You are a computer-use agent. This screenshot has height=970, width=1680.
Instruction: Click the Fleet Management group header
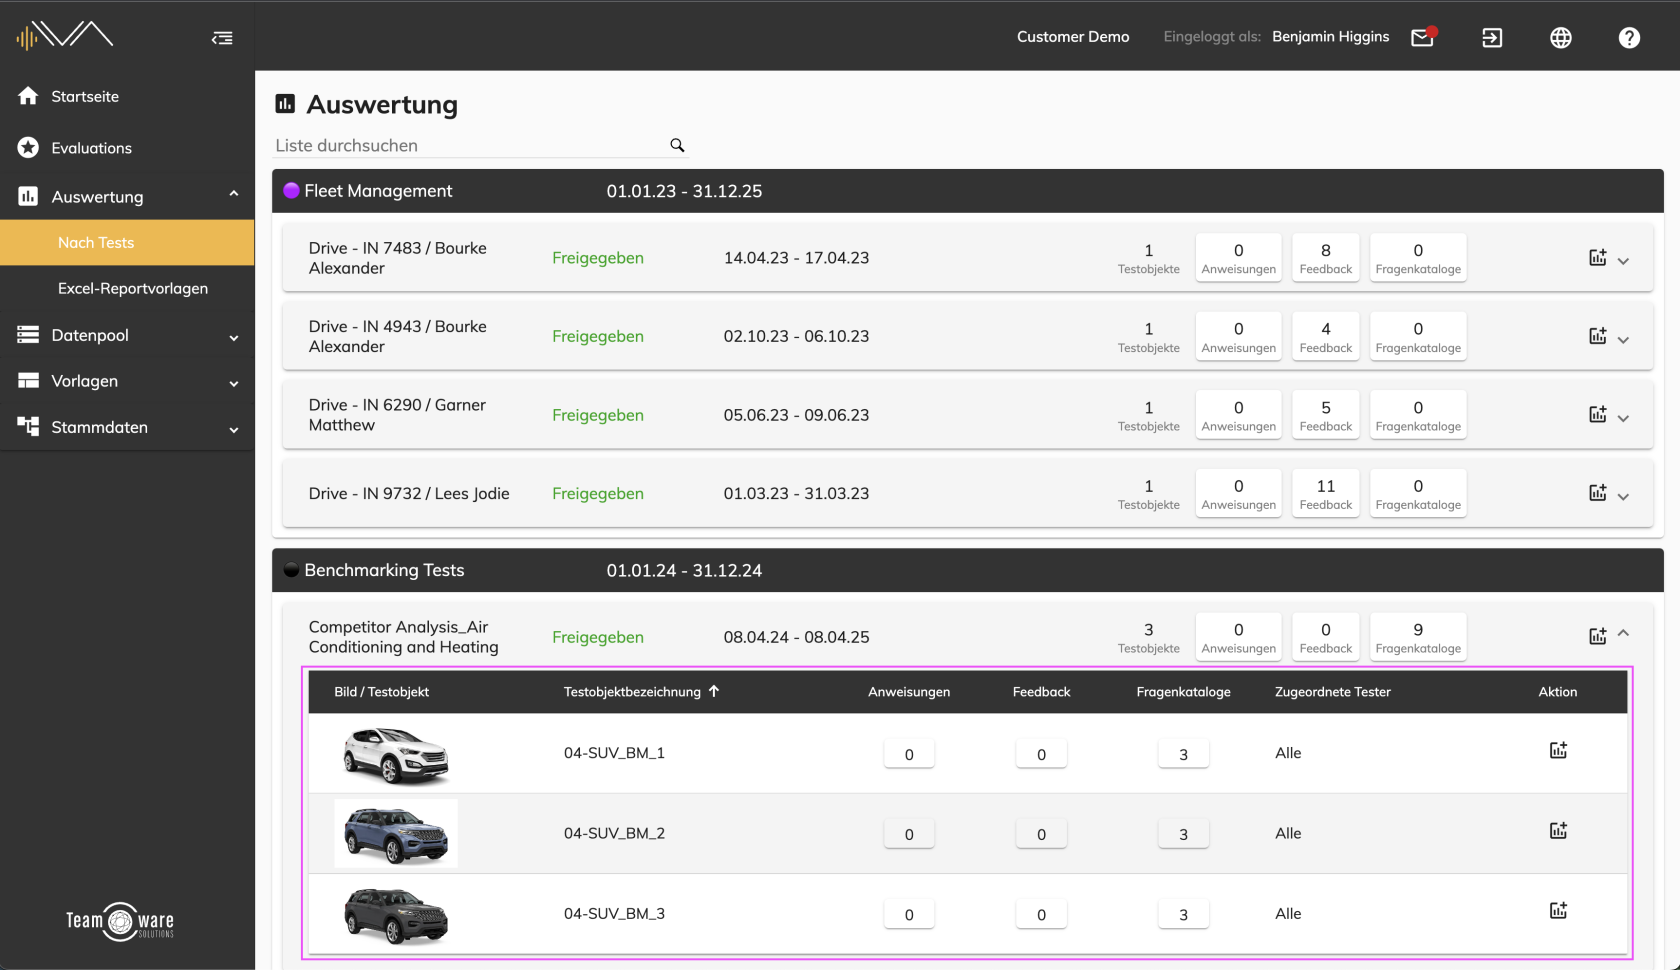pos(968,191)
